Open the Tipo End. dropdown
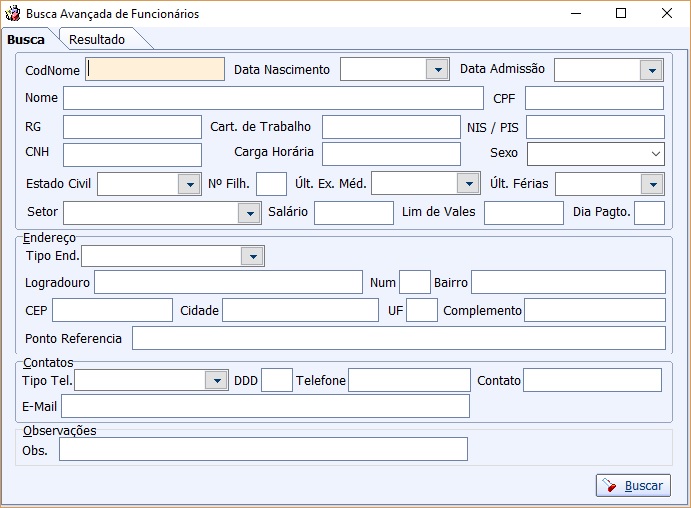This screenshot has height=508, width=691. 253,256
